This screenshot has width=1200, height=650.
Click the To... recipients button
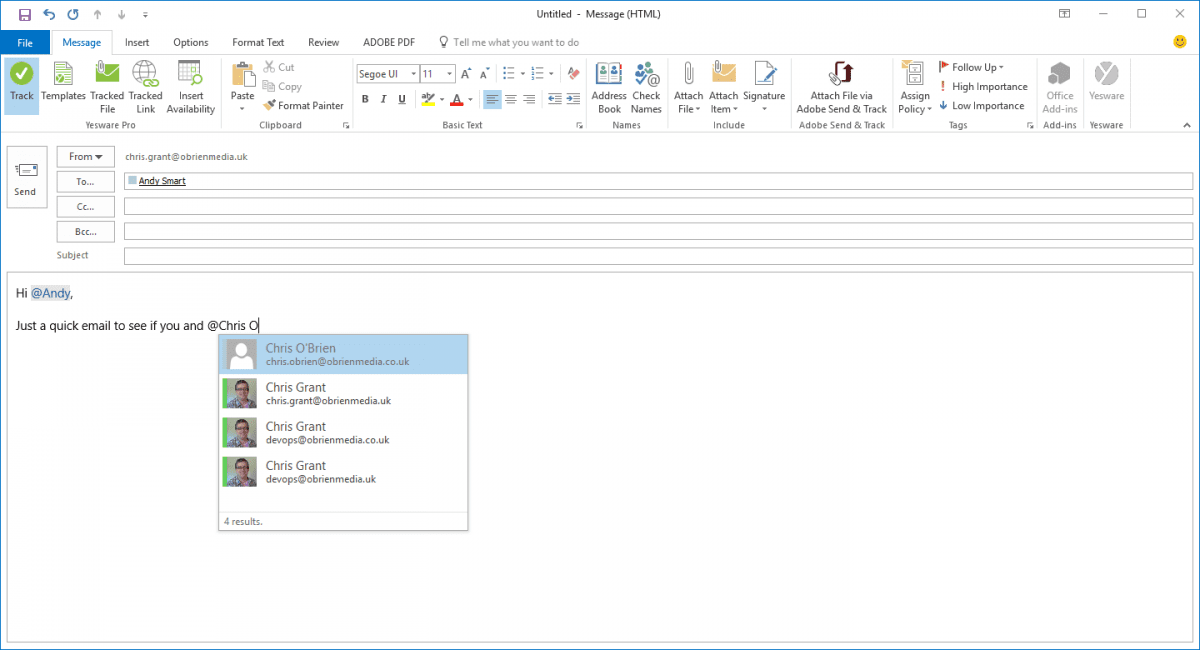86,181
